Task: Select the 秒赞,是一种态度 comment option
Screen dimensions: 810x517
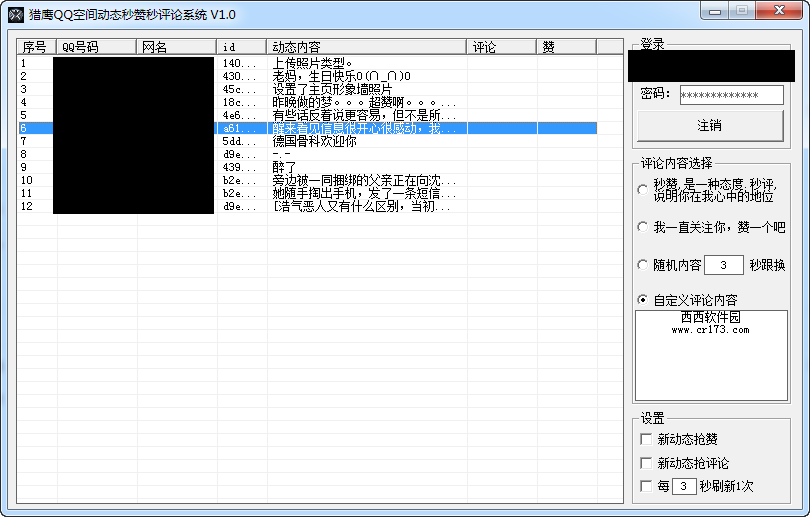Action: [643, 190]
